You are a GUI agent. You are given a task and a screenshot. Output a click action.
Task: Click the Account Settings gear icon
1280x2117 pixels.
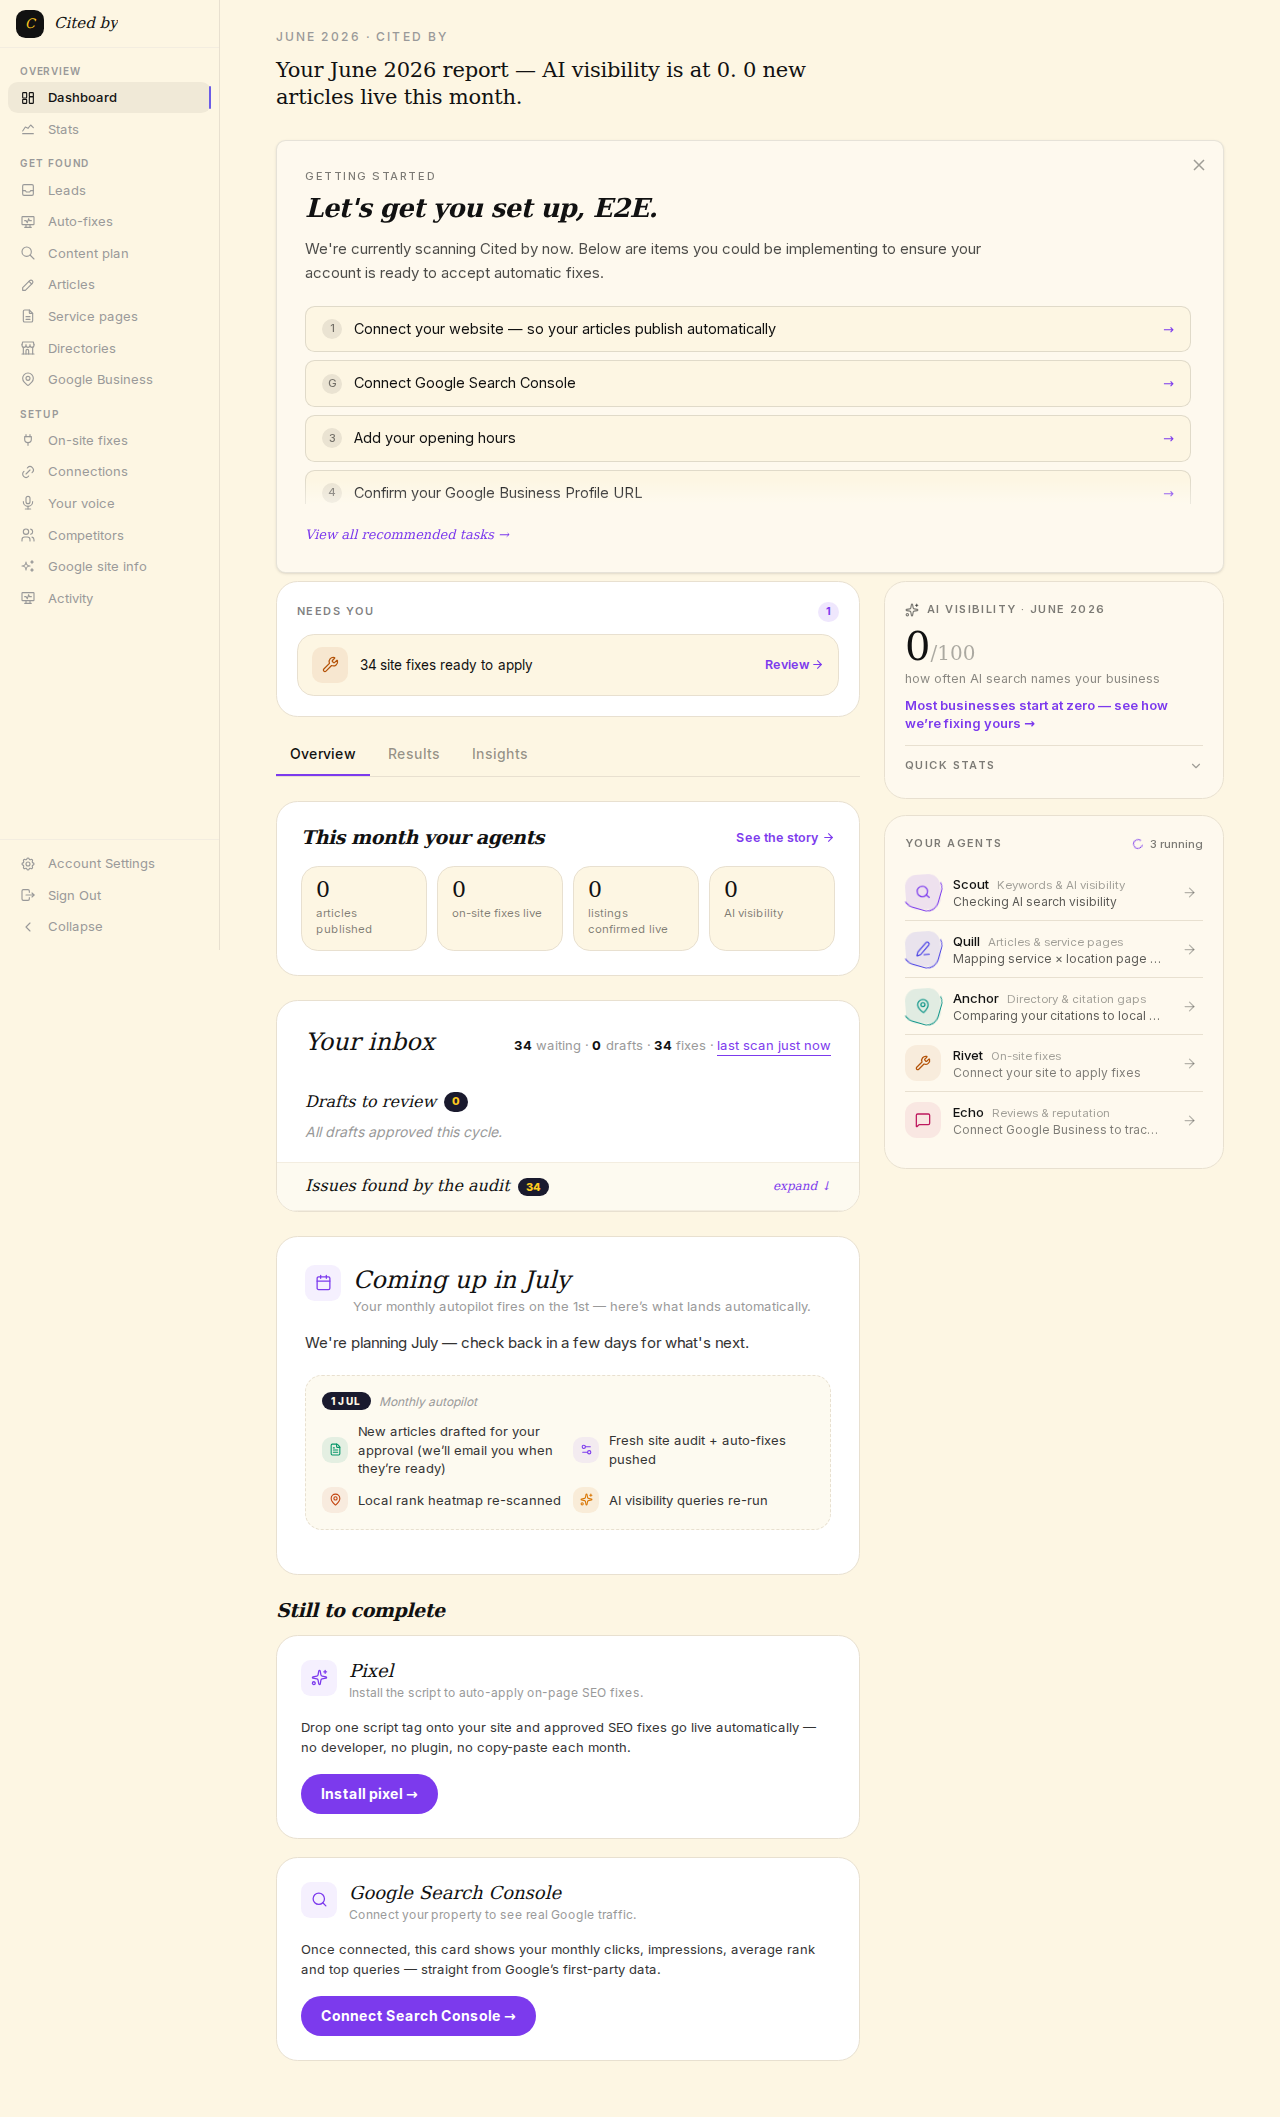pos(28,864)
